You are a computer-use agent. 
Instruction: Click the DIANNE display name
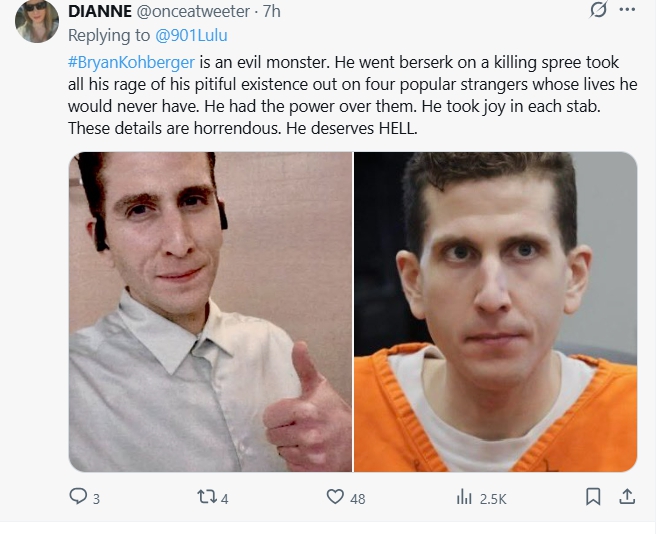(100, 11)
